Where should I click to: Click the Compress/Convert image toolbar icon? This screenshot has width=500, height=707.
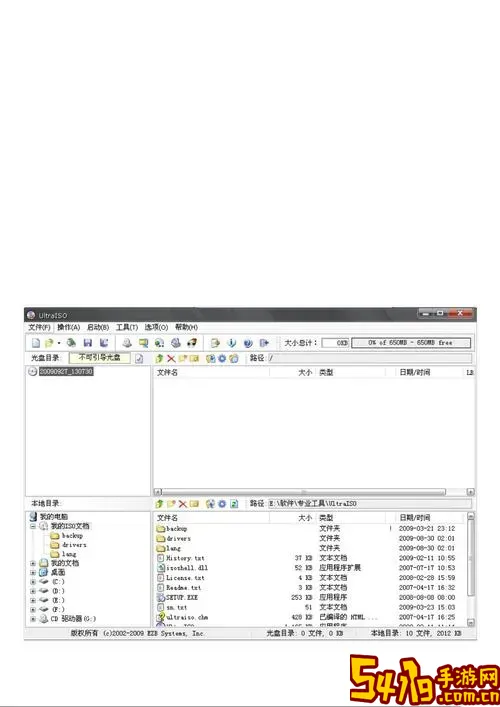click(x=143, y=343)
